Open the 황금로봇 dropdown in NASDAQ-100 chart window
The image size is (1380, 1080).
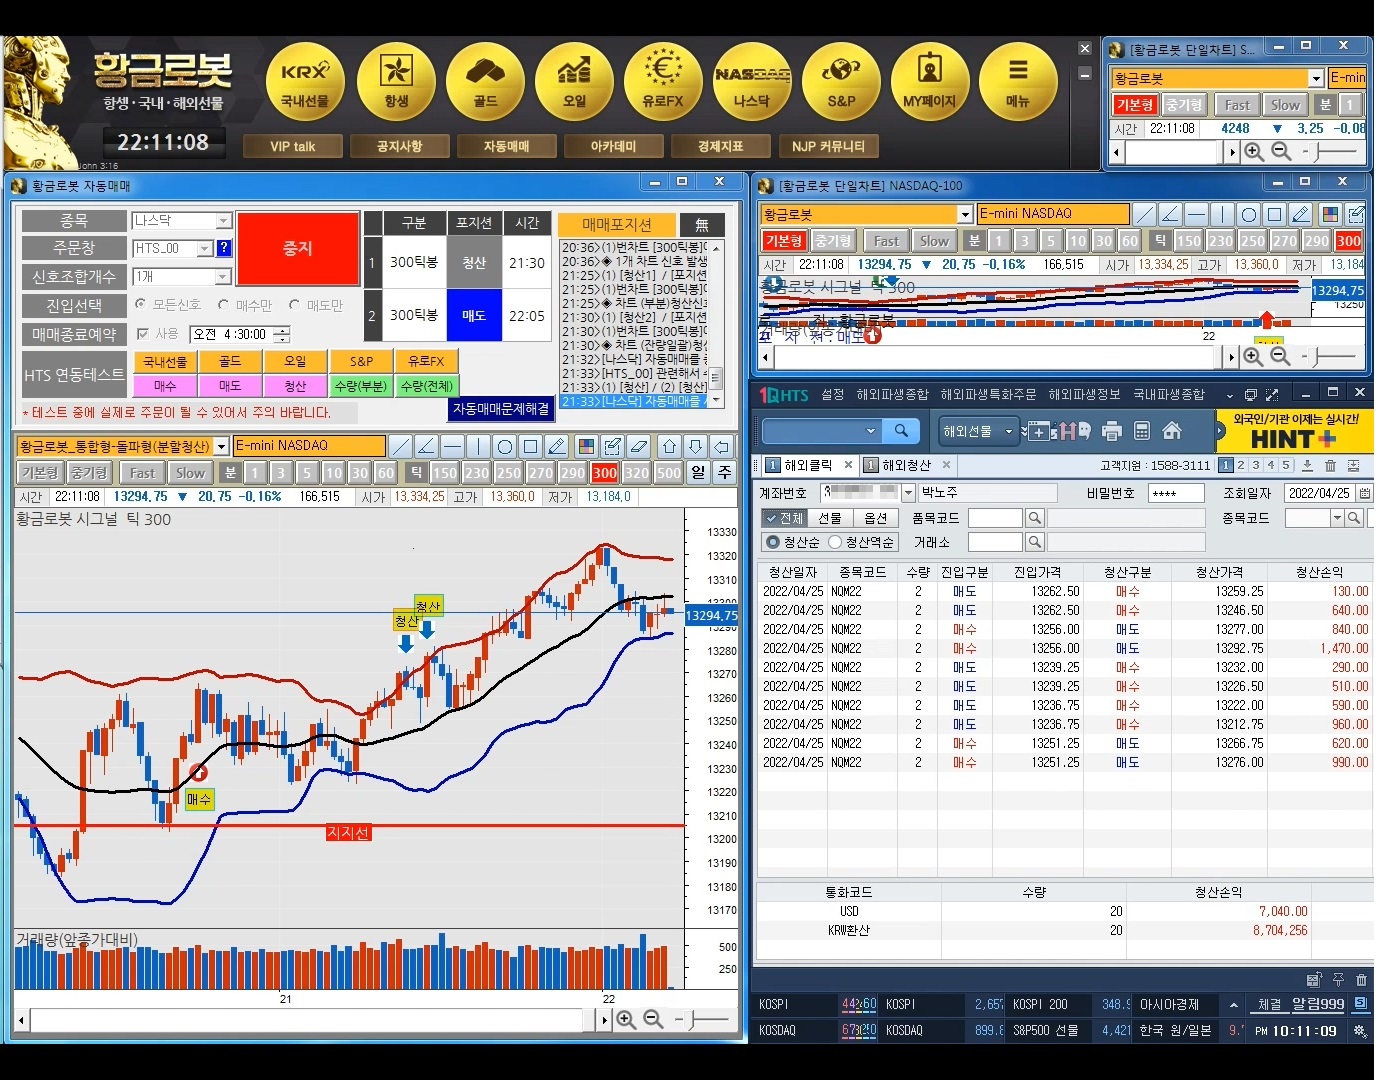click(x=965, y=214)
